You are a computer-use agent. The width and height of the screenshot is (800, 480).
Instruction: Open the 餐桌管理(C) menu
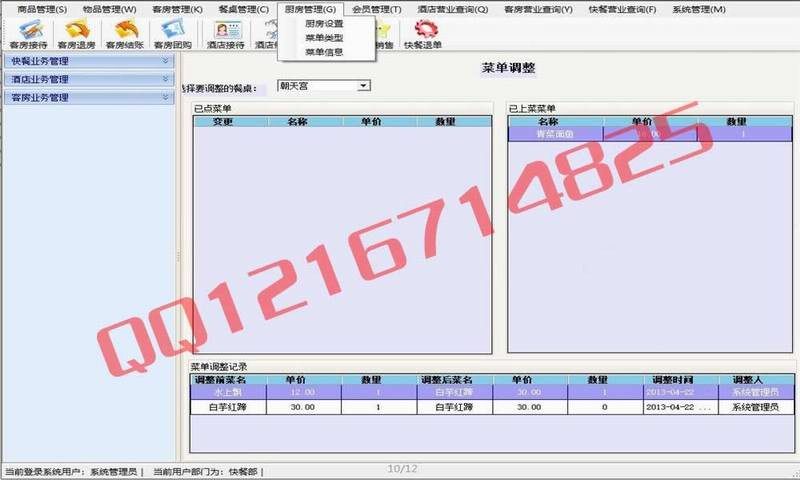click(243, 9)
